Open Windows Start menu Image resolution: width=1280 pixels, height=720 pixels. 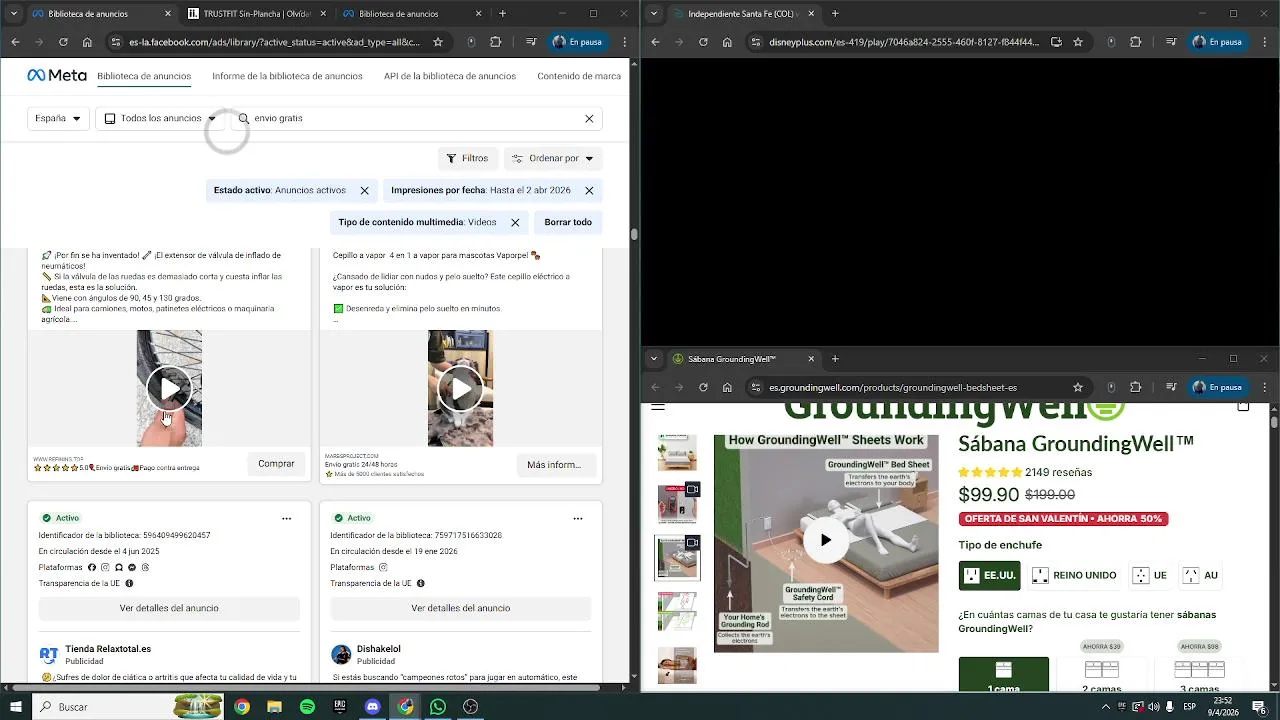click(x=16, y=707)
